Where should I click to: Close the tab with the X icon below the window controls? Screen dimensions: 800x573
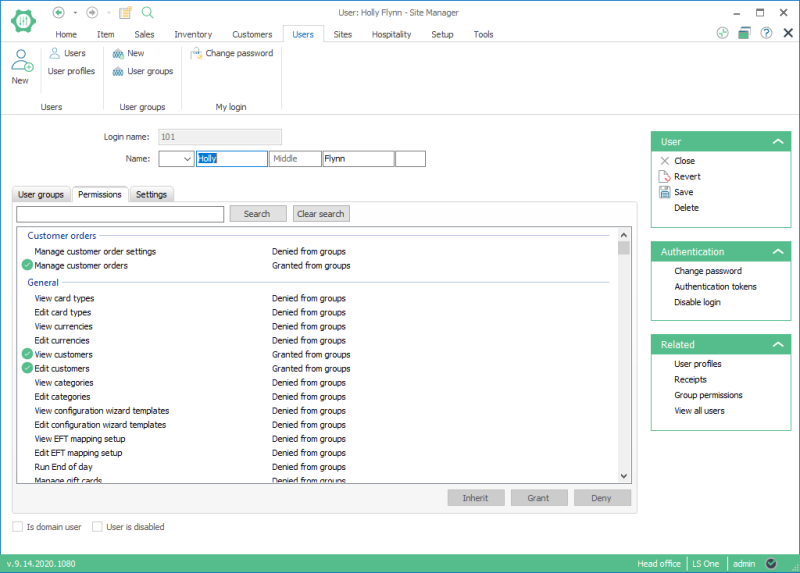click(x=788, y=33)
